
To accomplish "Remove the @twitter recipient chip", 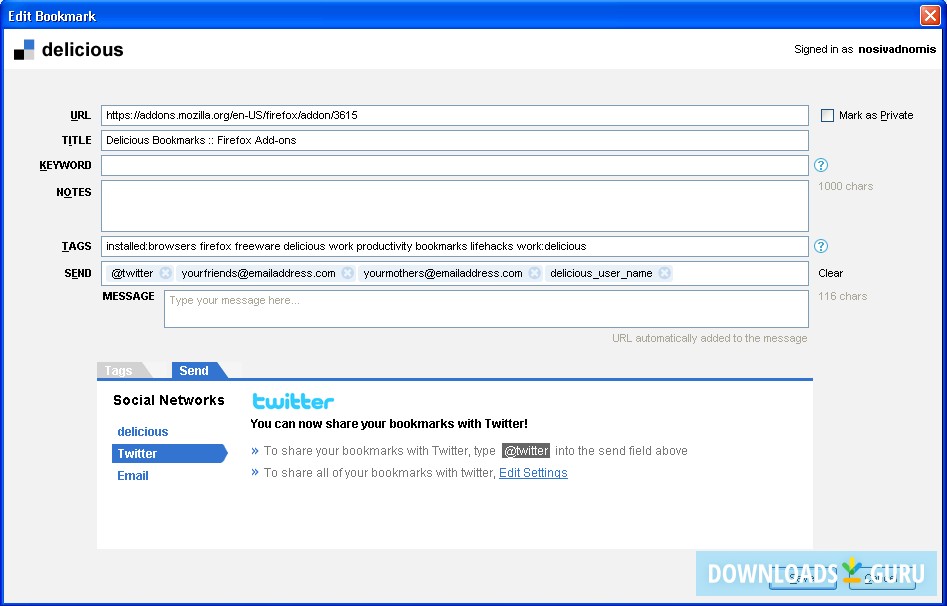I will coord(165,273).
